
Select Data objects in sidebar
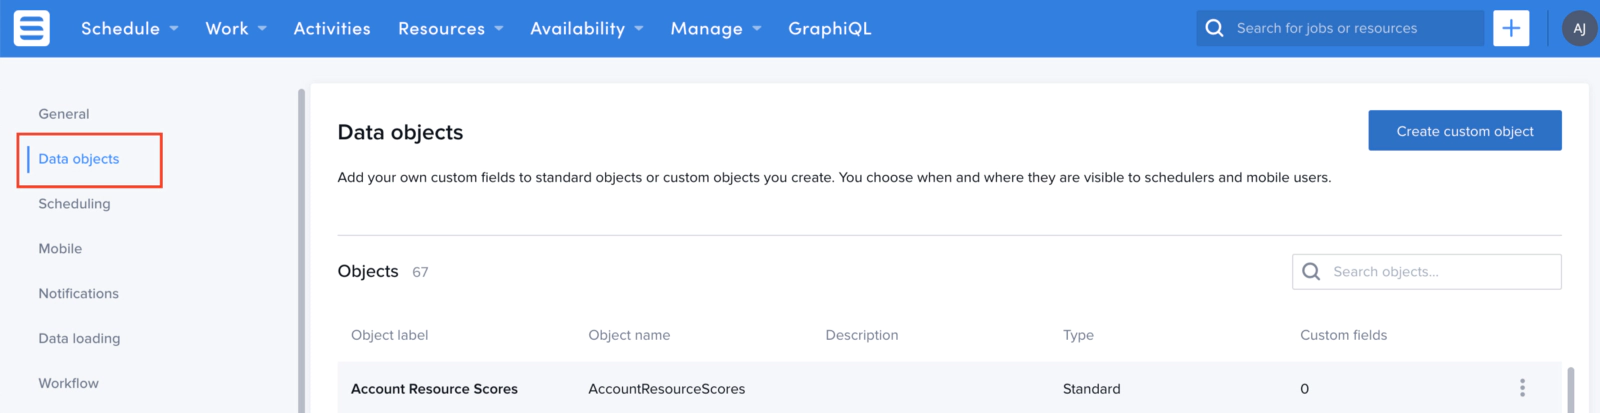(x=79, y=159)
